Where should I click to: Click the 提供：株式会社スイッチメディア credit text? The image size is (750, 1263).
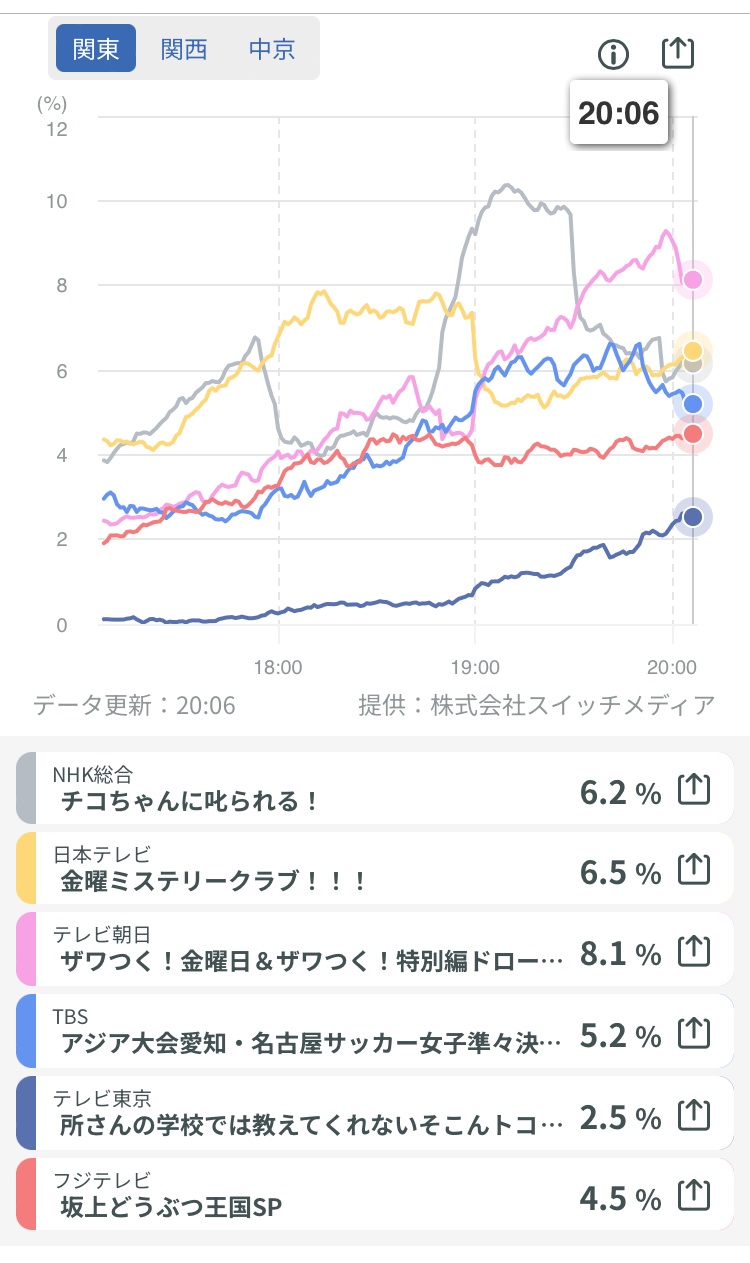(x=537, y=705)
